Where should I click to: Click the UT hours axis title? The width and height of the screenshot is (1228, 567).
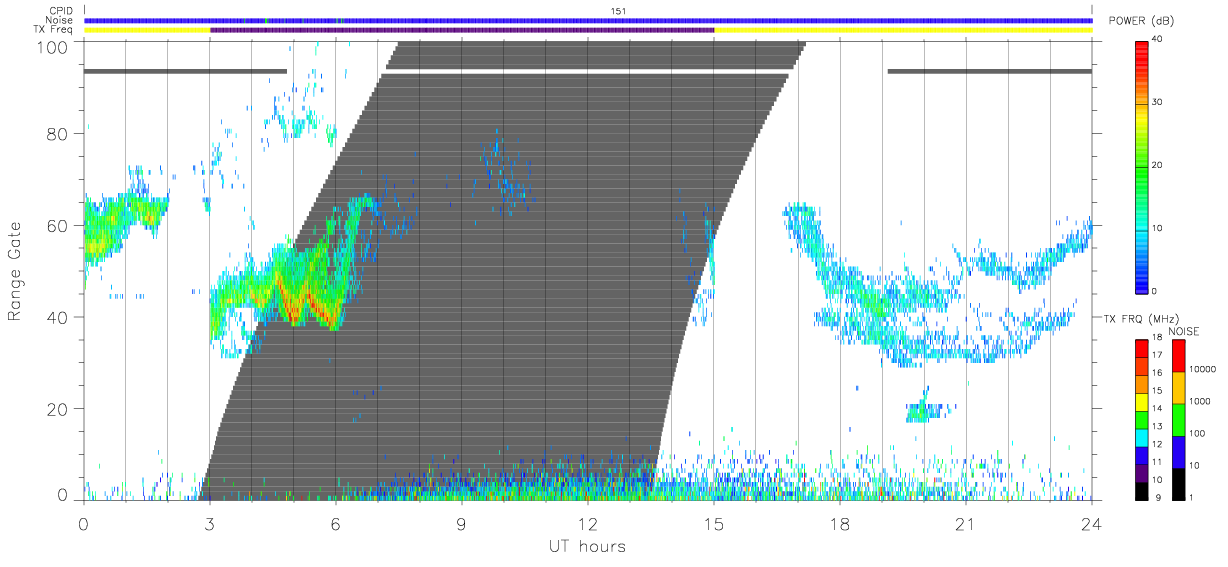pyautogui.click(x=587, y=547)
